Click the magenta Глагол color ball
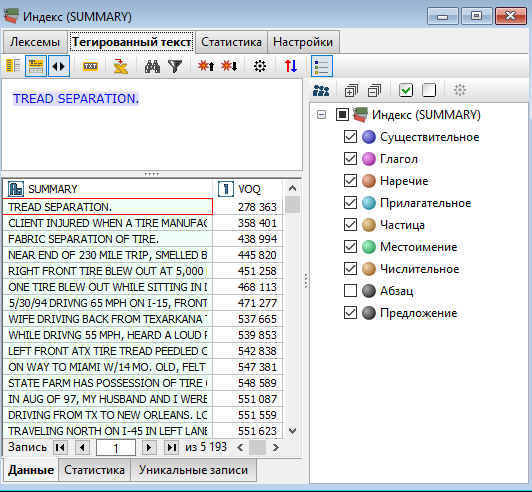 click(369, 159)
